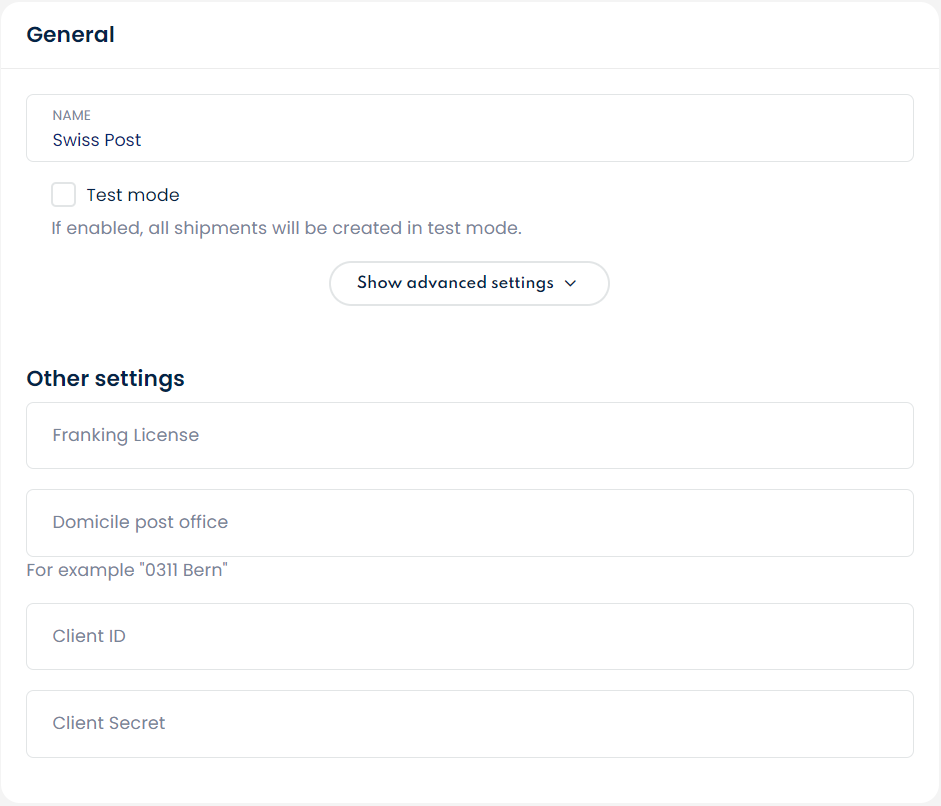Click into the Domicile post office field

pos(470,523)
